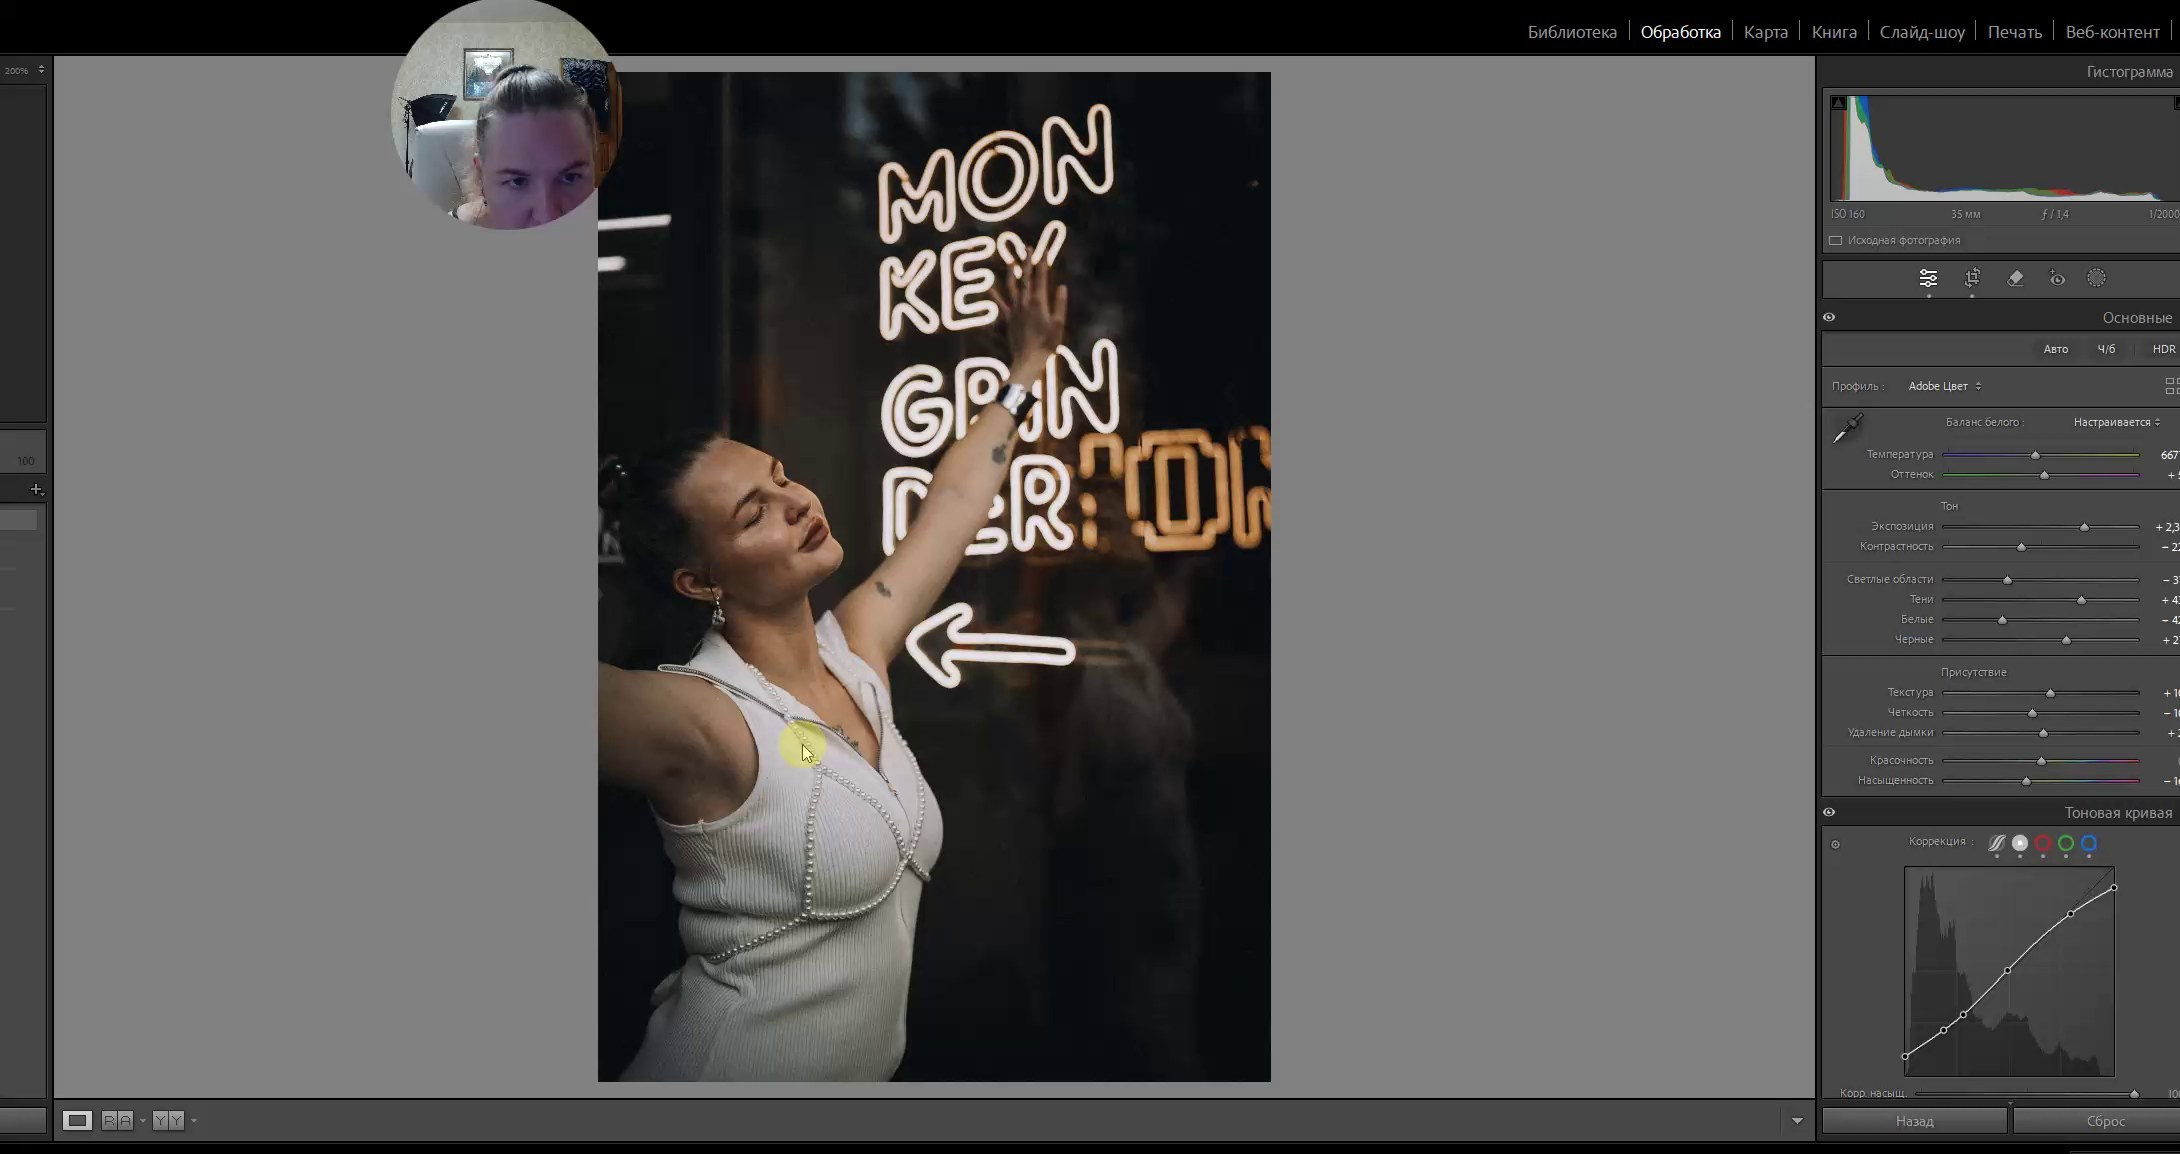Switch treatment to Ч/б black and white

click(2106, 349)
